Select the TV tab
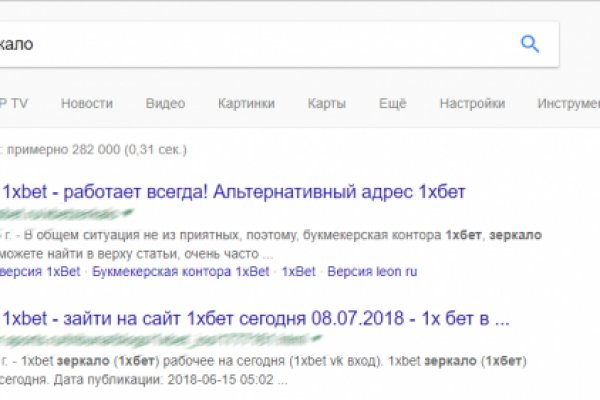Viewport: 600px width, 400px height. coord(18,103)
